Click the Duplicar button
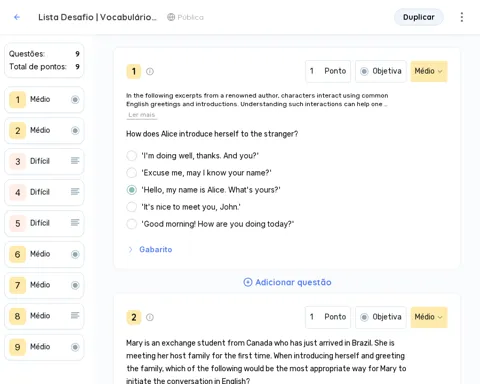The width and height of the screenshot is (480, 384). pos(419,17)
